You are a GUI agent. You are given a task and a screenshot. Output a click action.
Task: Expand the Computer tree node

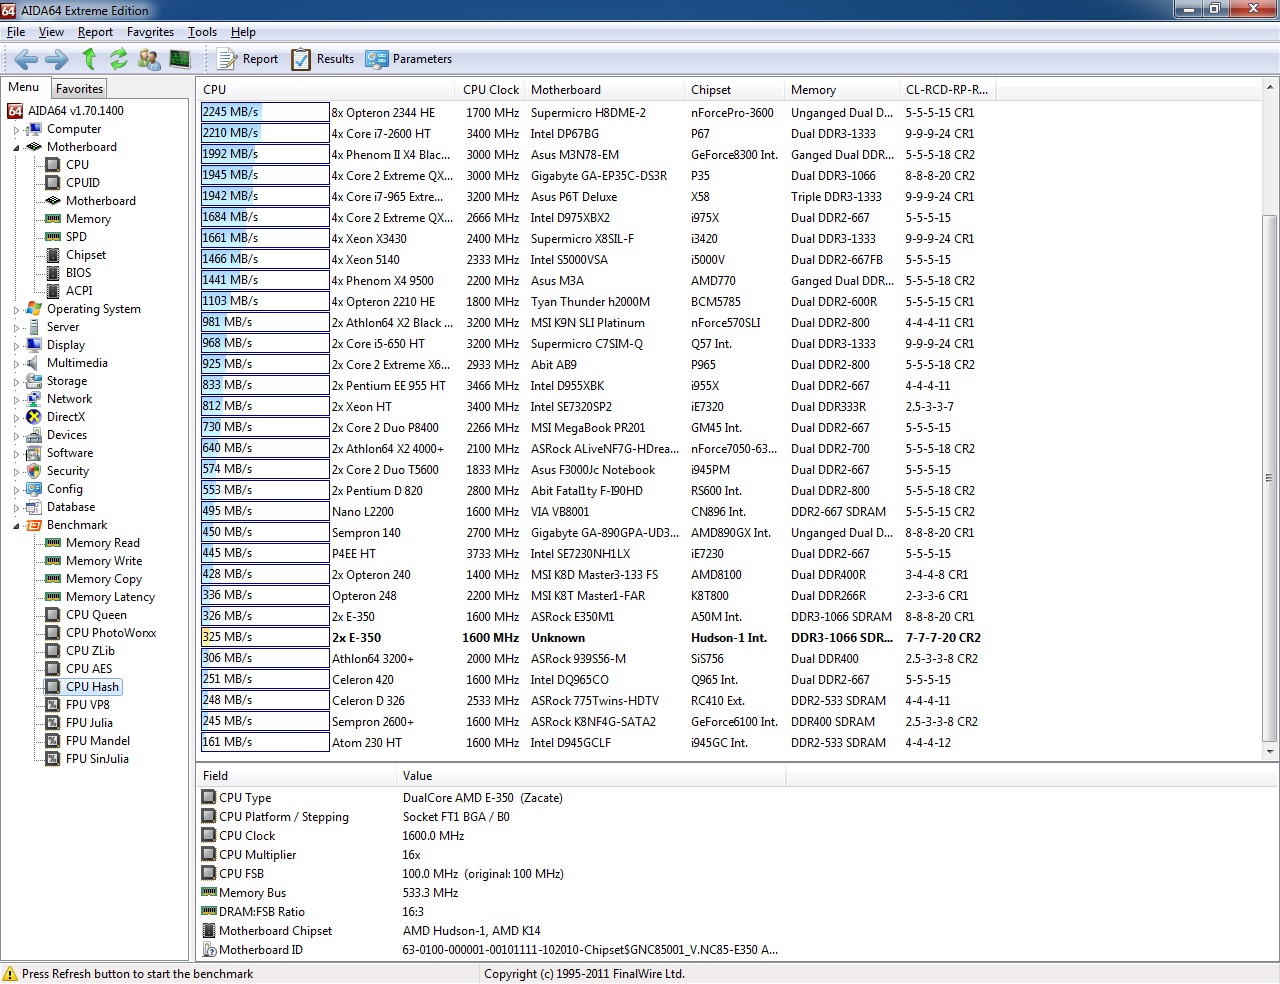click(16, 130)
